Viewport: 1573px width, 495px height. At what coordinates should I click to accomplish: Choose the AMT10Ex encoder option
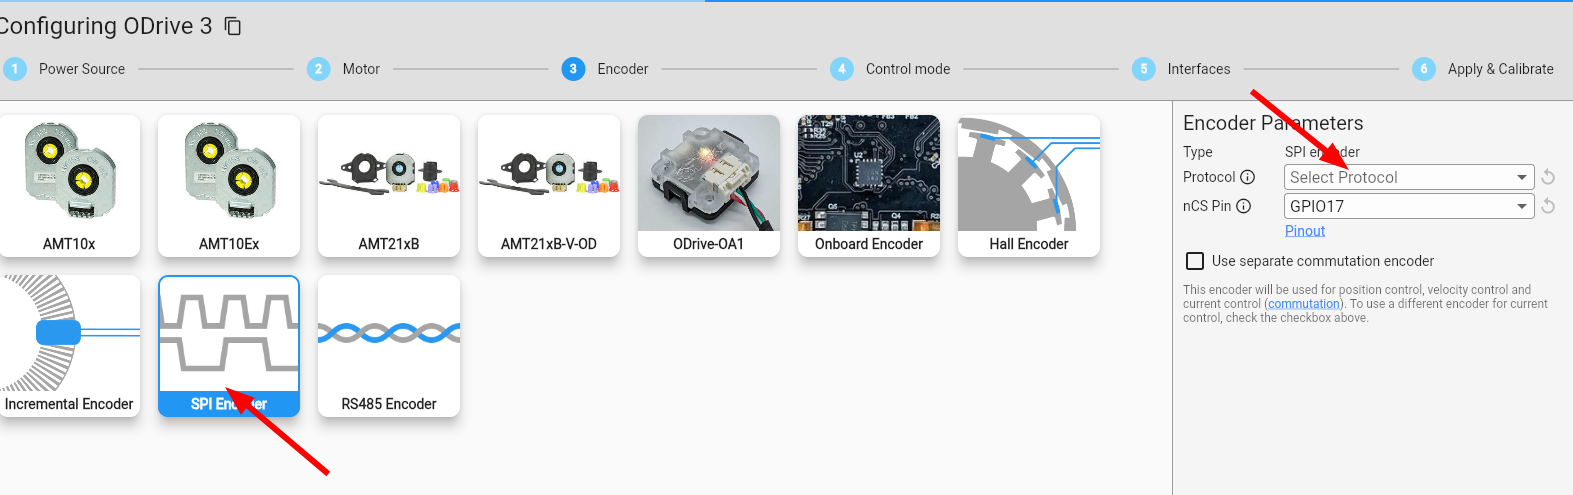click(x=229, y=185)
